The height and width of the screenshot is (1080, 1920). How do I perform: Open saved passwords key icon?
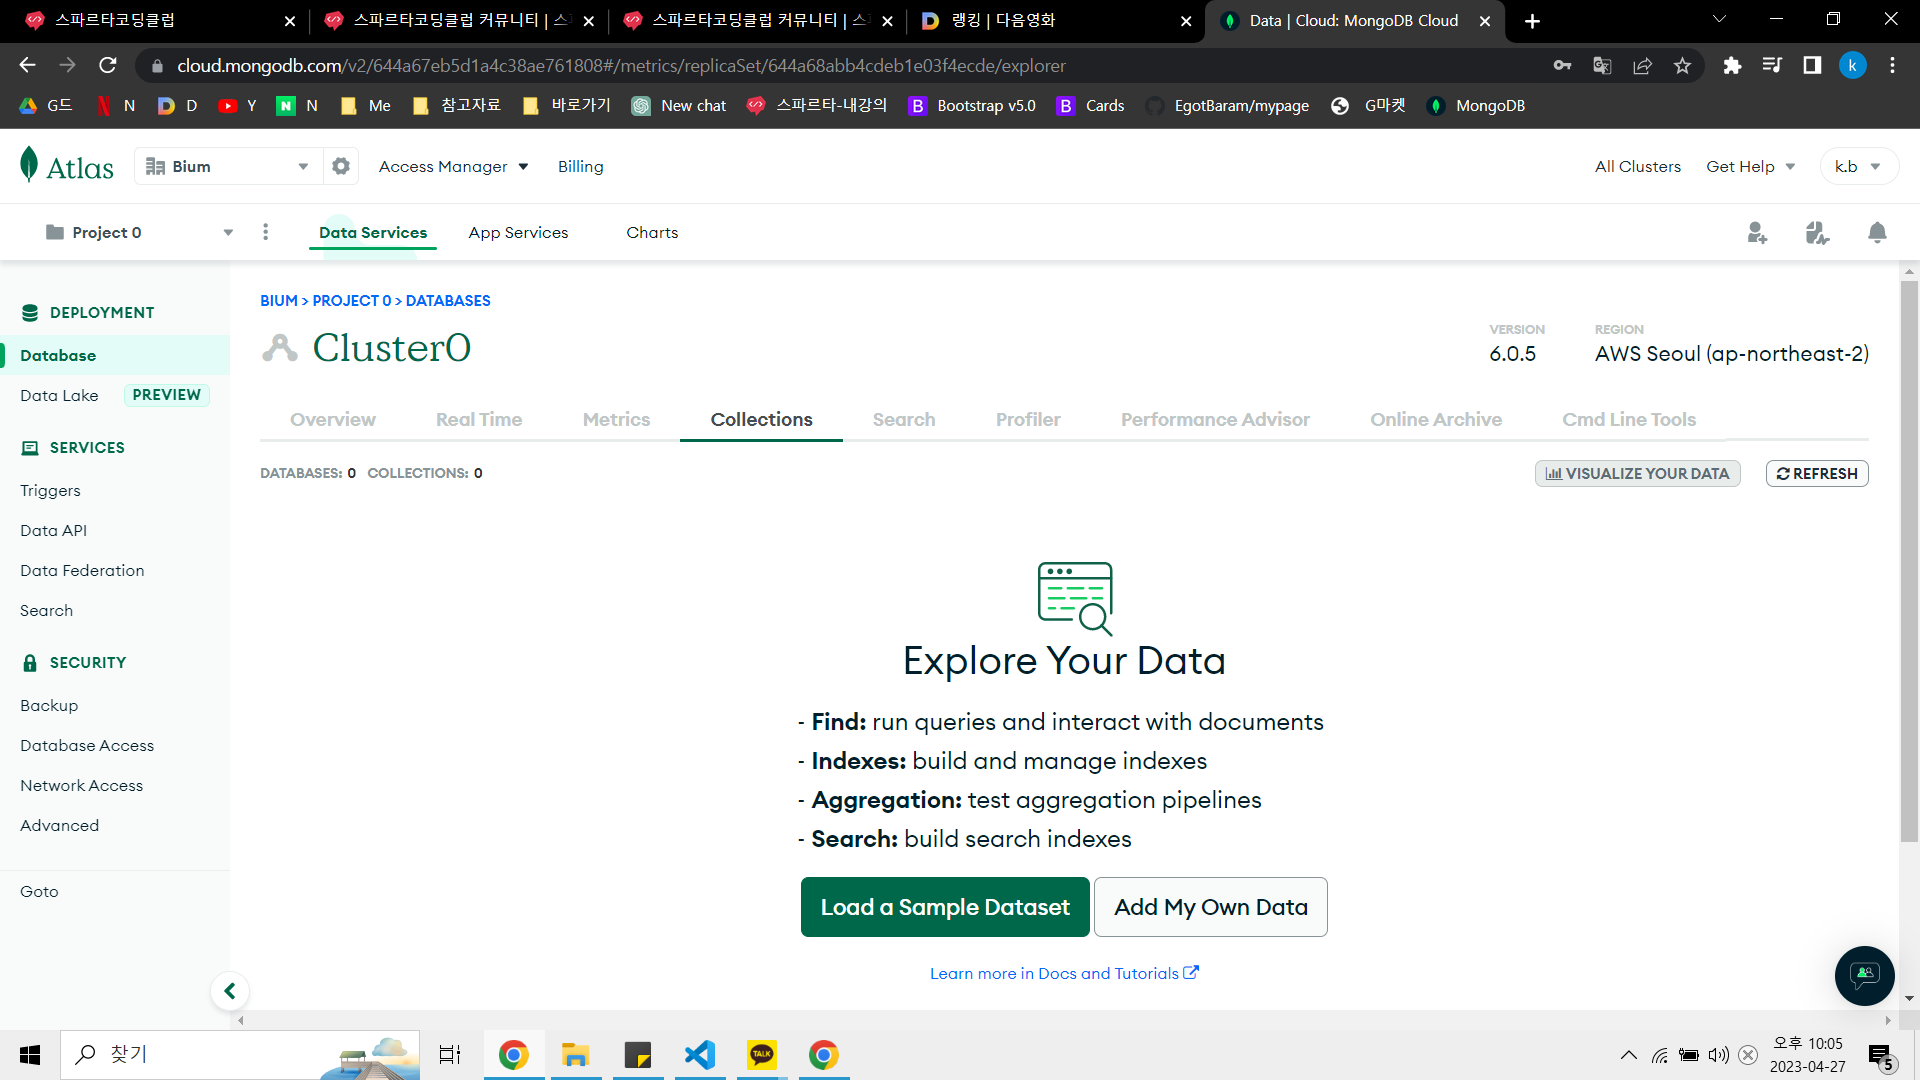(x=1562, y=66)
